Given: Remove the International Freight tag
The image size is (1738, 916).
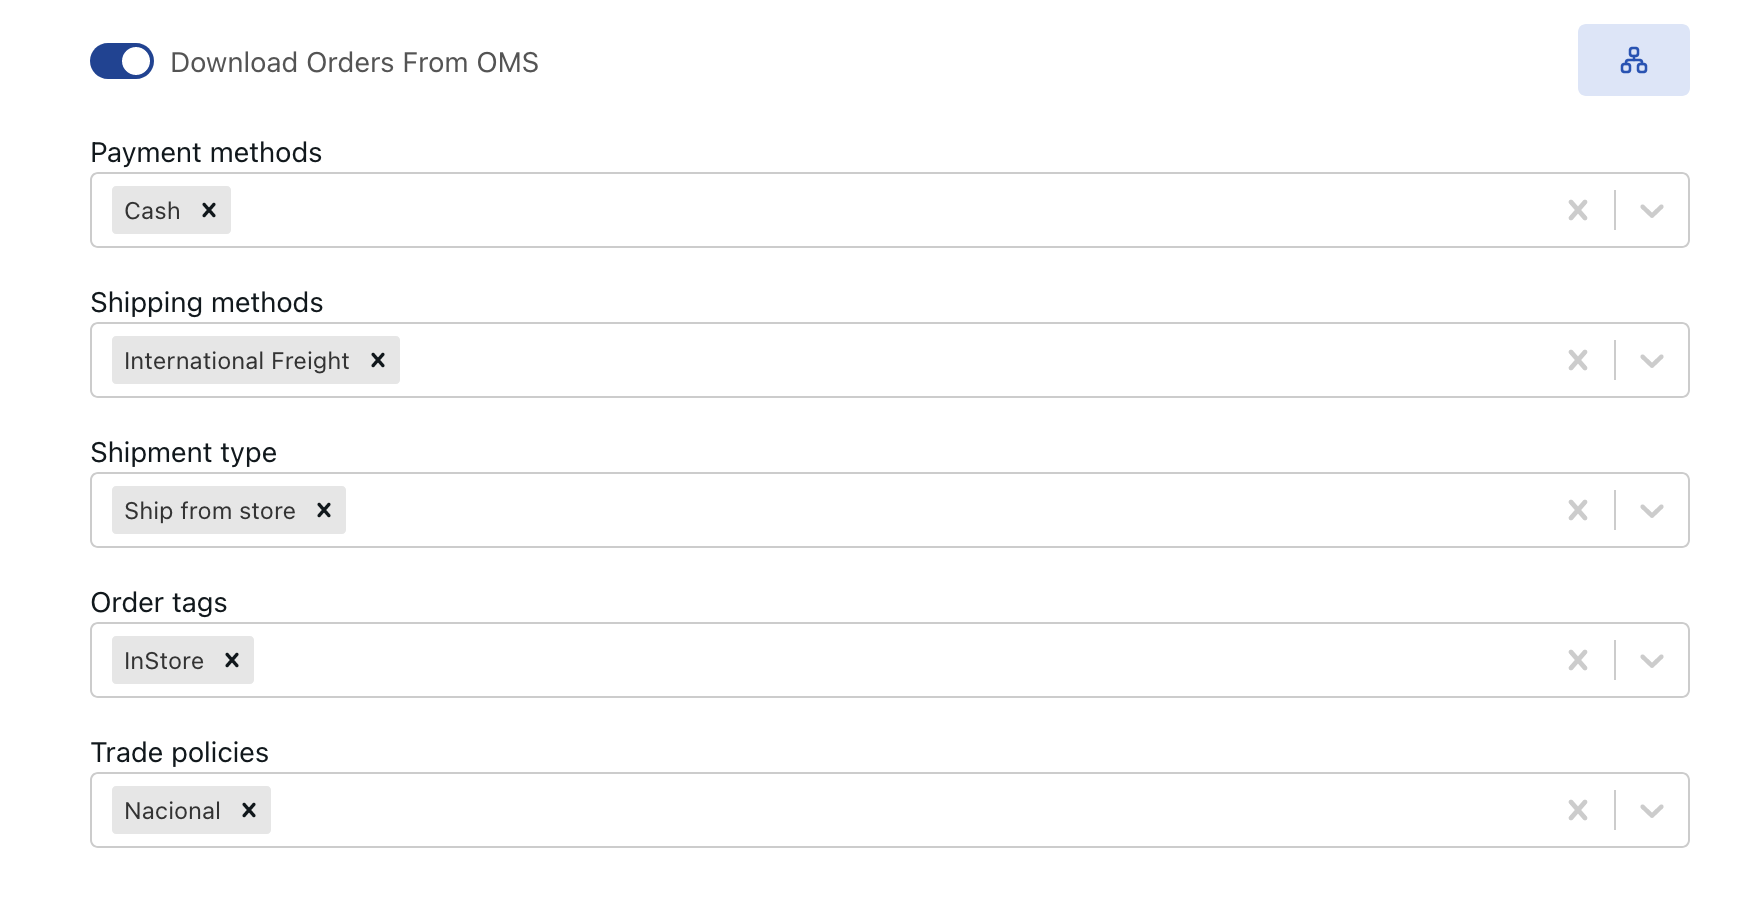Looking at the screenshot, I should click(x=378, y=360).
